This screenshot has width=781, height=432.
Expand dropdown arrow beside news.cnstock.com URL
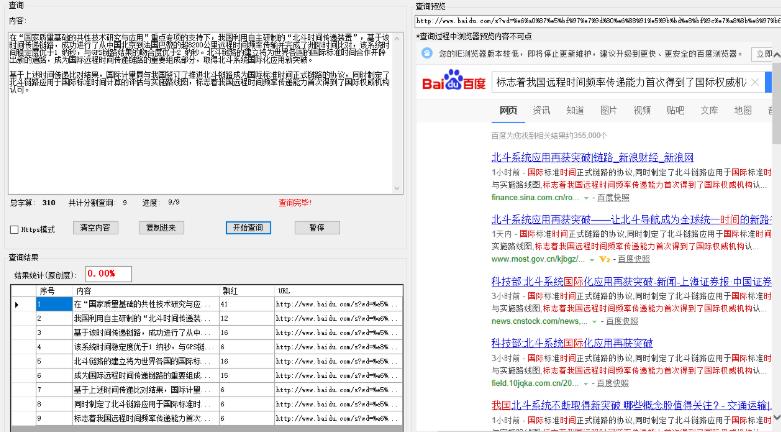(595, 322)
